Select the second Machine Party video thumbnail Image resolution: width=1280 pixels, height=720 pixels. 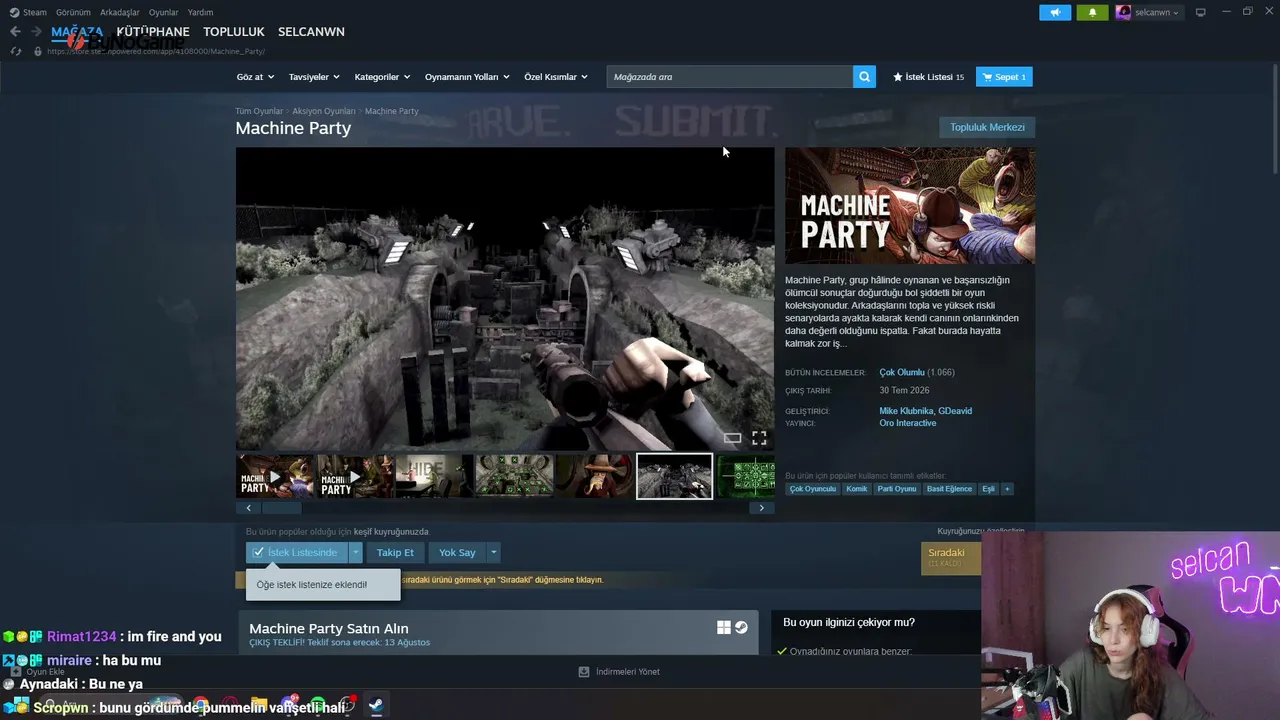click(355, 476)
